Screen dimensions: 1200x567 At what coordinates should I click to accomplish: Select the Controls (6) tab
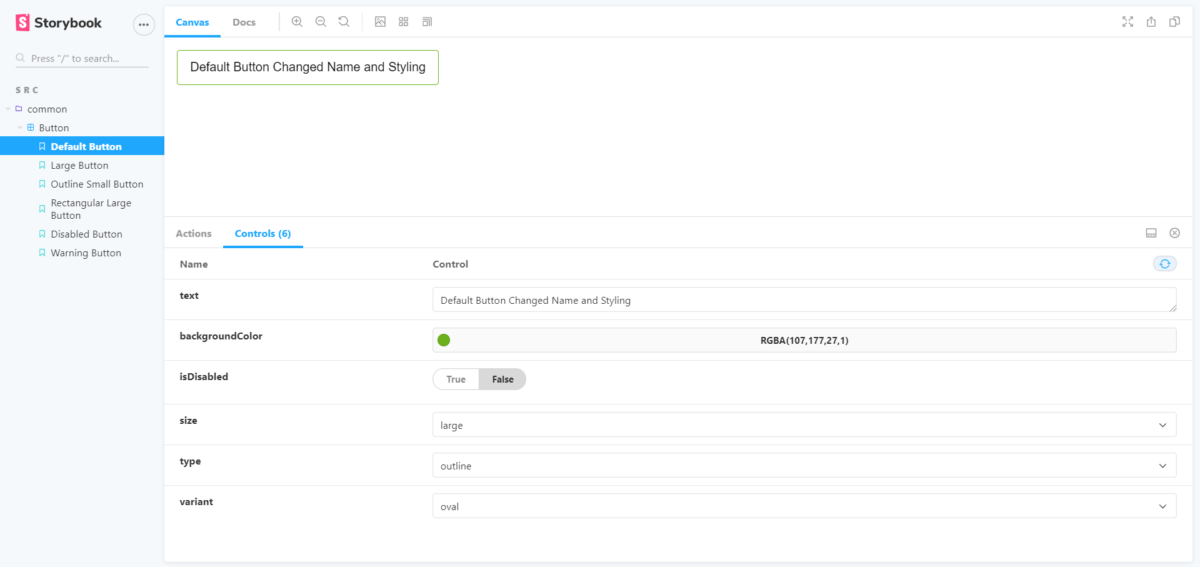point(263,233)
